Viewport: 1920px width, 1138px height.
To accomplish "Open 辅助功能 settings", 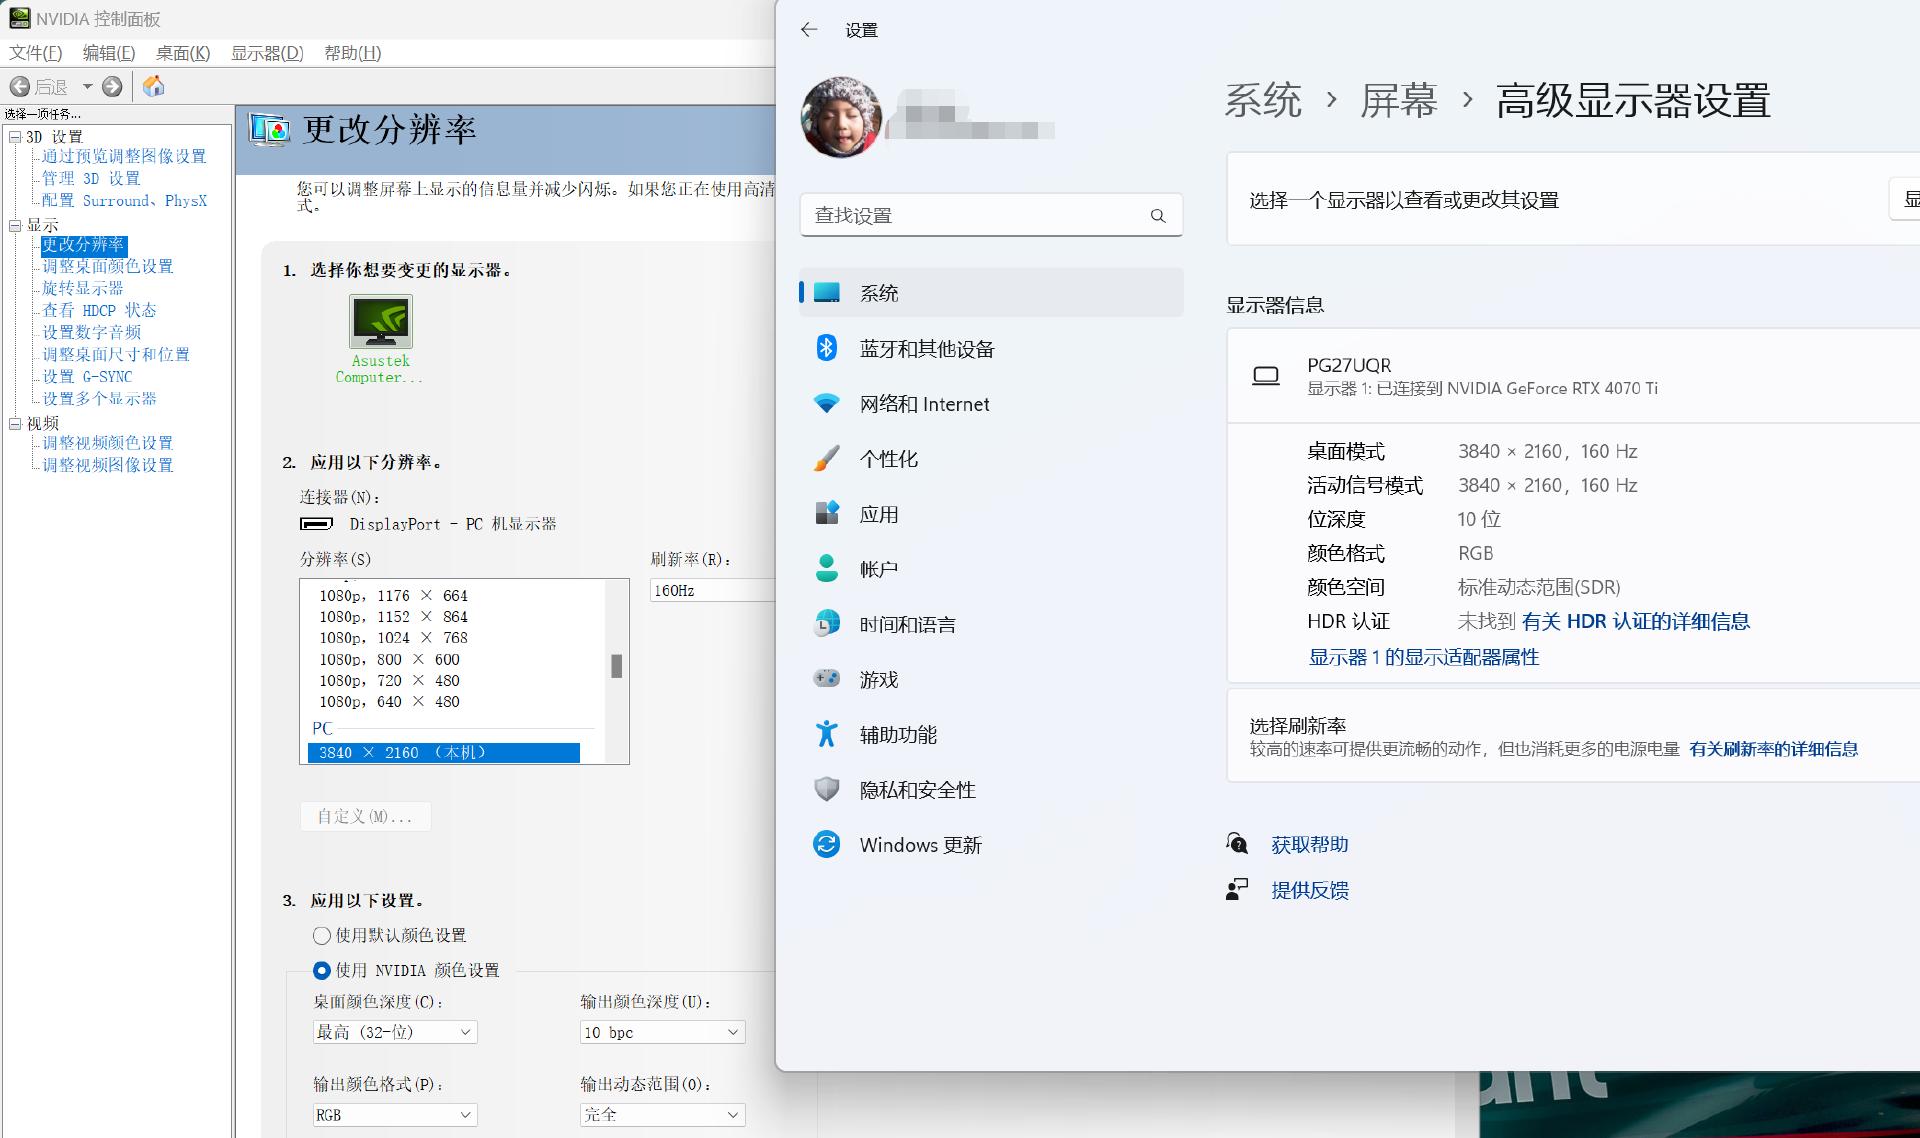I will 897,733.
